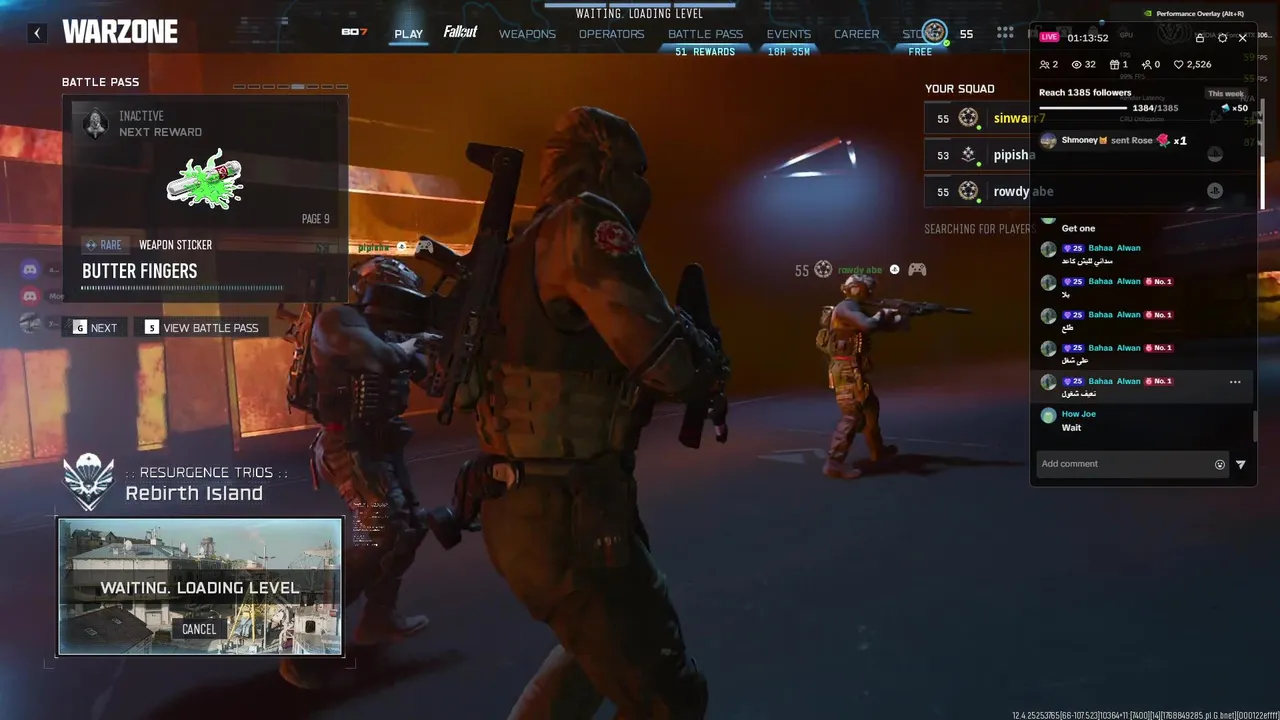Go back with the arrow beside WARZONE
The width and height of the screenshot is (1280, 720).
point(37,33)
